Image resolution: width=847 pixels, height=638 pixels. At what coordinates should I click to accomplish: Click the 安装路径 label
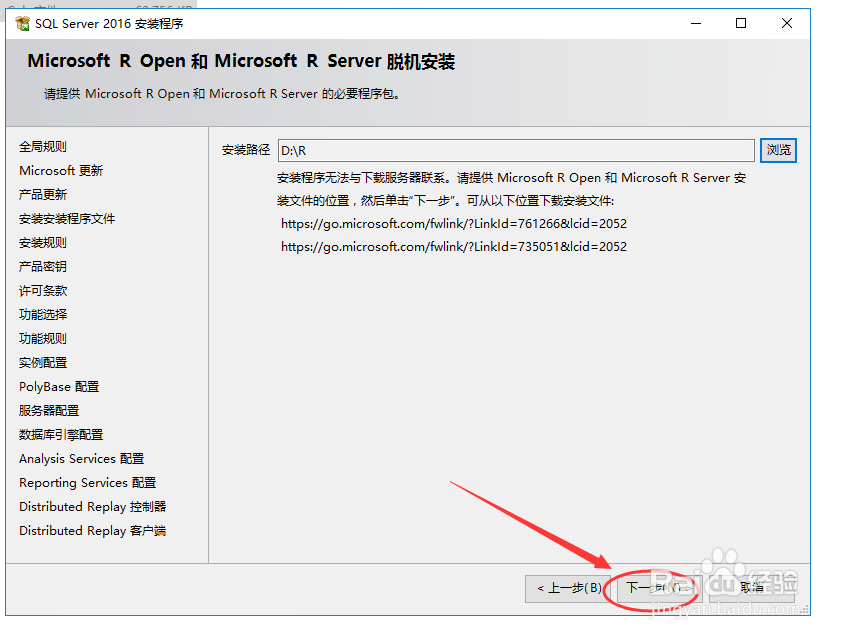[x=246, y=150]
